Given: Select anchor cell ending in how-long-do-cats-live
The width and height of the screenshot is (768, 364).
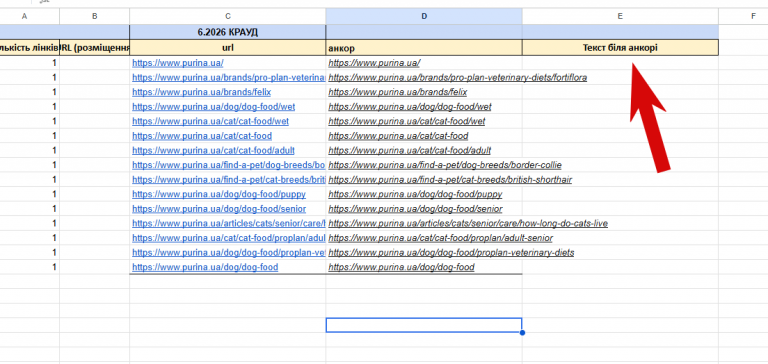Looking at the screenshot, I should click(424, 223).
